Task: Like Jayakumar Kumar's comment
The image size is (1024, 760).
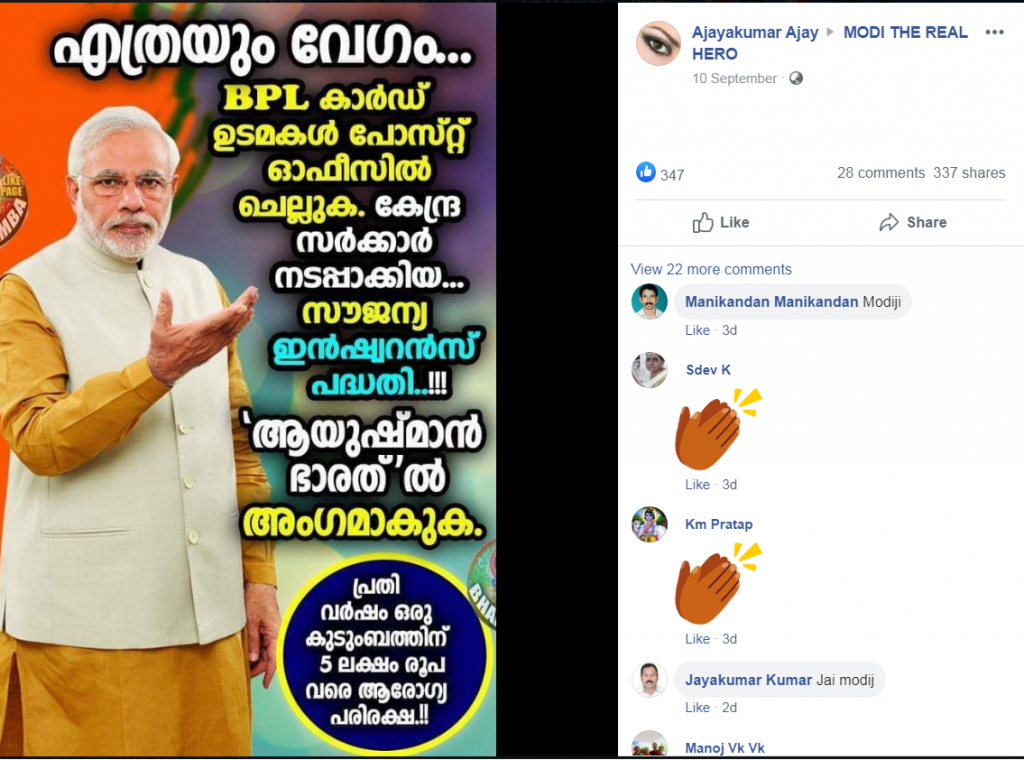Action: (697, 708)
